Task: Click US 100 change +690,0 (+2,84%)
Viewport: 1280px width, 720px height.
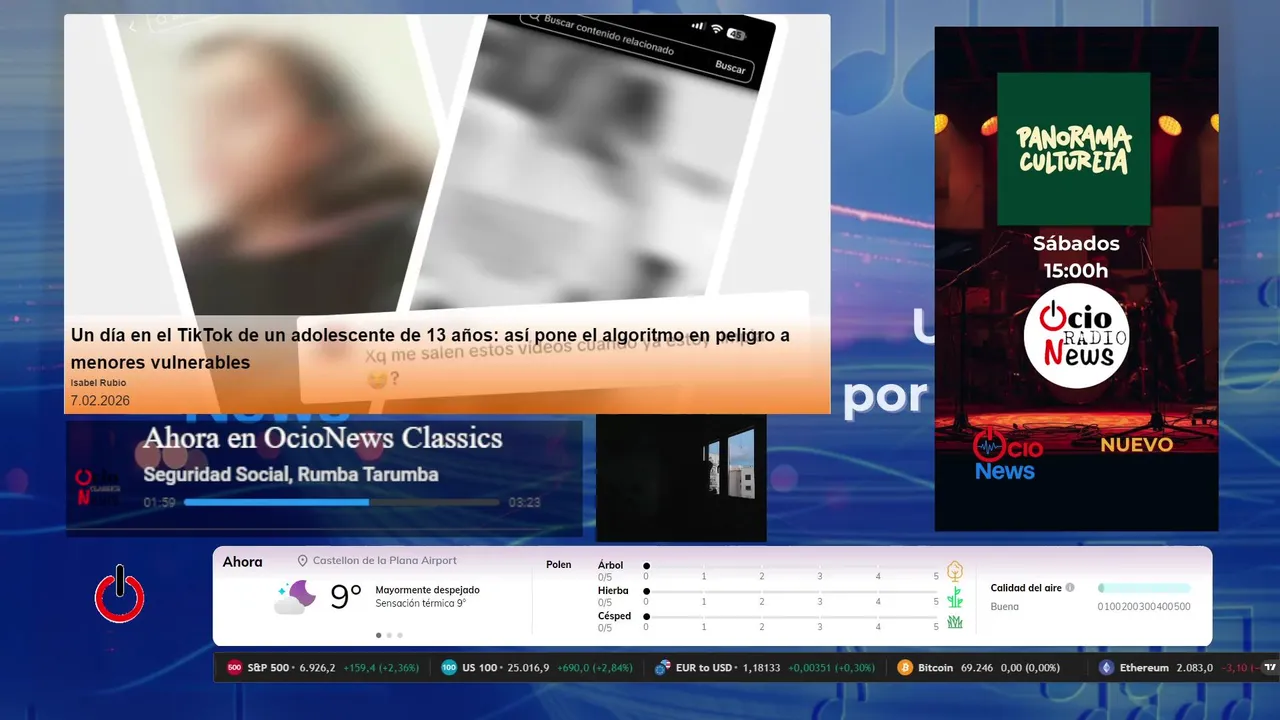Action: click(594, 667)
